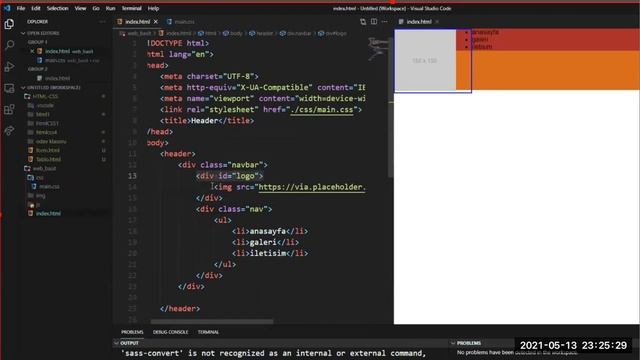Open the Run and Debug view

(x=9, y=67)
